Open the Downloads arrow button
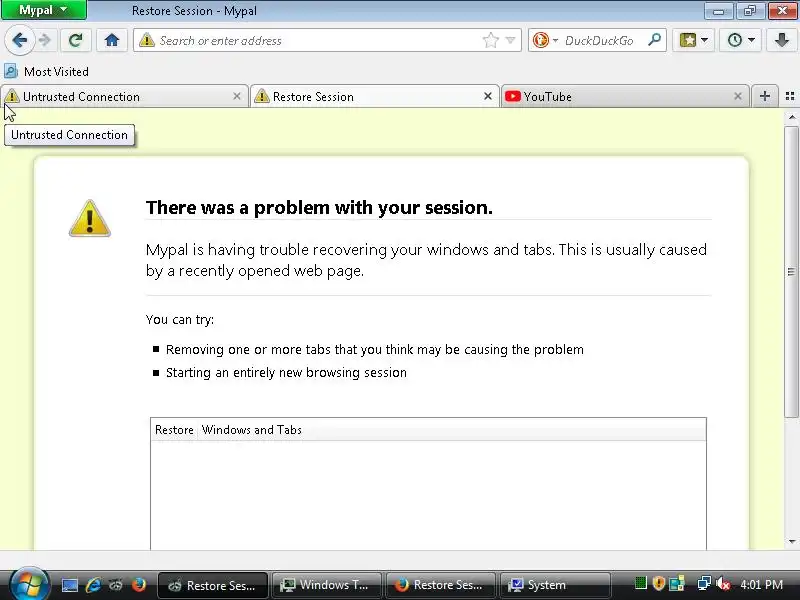The image size is (800, 600). coord(781,40)
